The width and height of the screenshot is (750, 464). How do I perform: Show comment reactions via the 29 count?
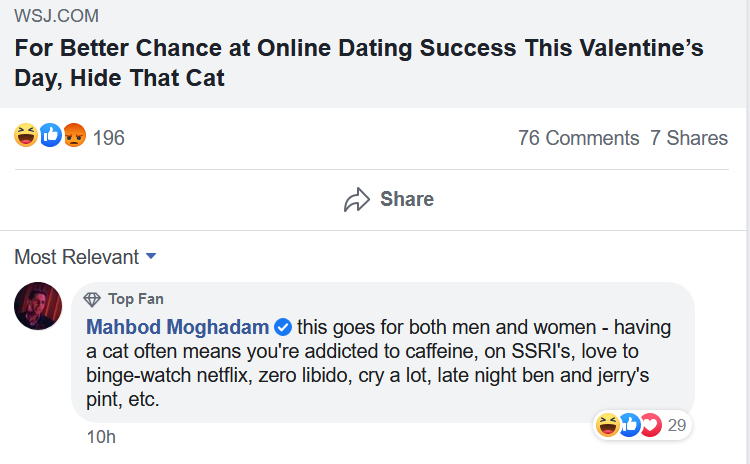677,425
